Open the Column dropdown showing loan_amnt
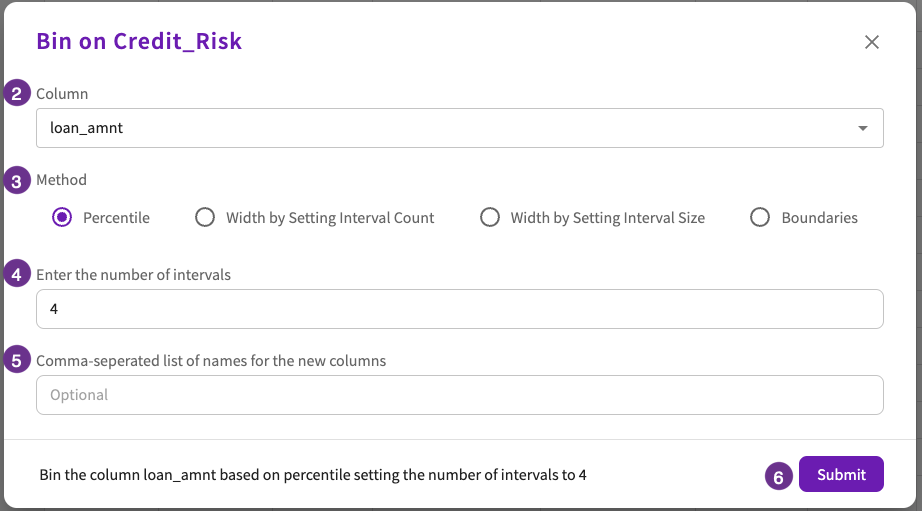Viewport: 922px width, 511px height. (459, 128)
